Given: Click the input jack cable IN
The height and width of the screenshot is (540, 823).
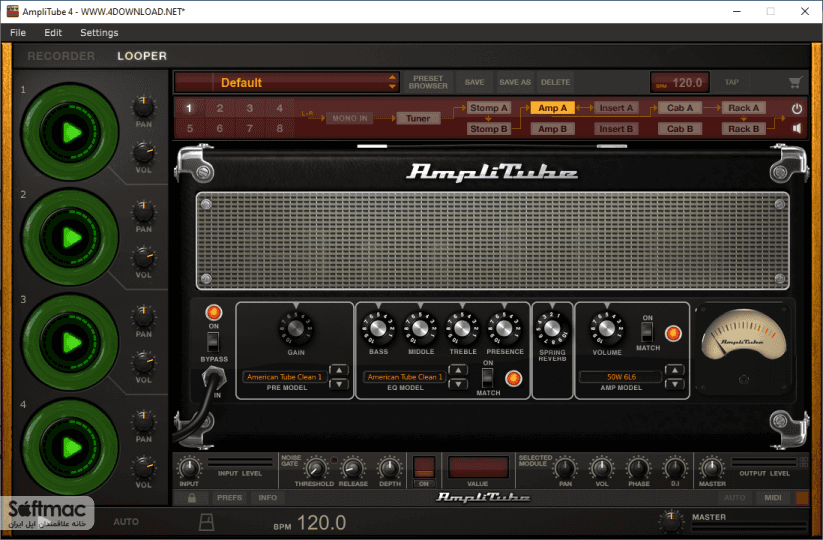Looking at the screenshot, I should pyautogui.click(x=214, y=379).
